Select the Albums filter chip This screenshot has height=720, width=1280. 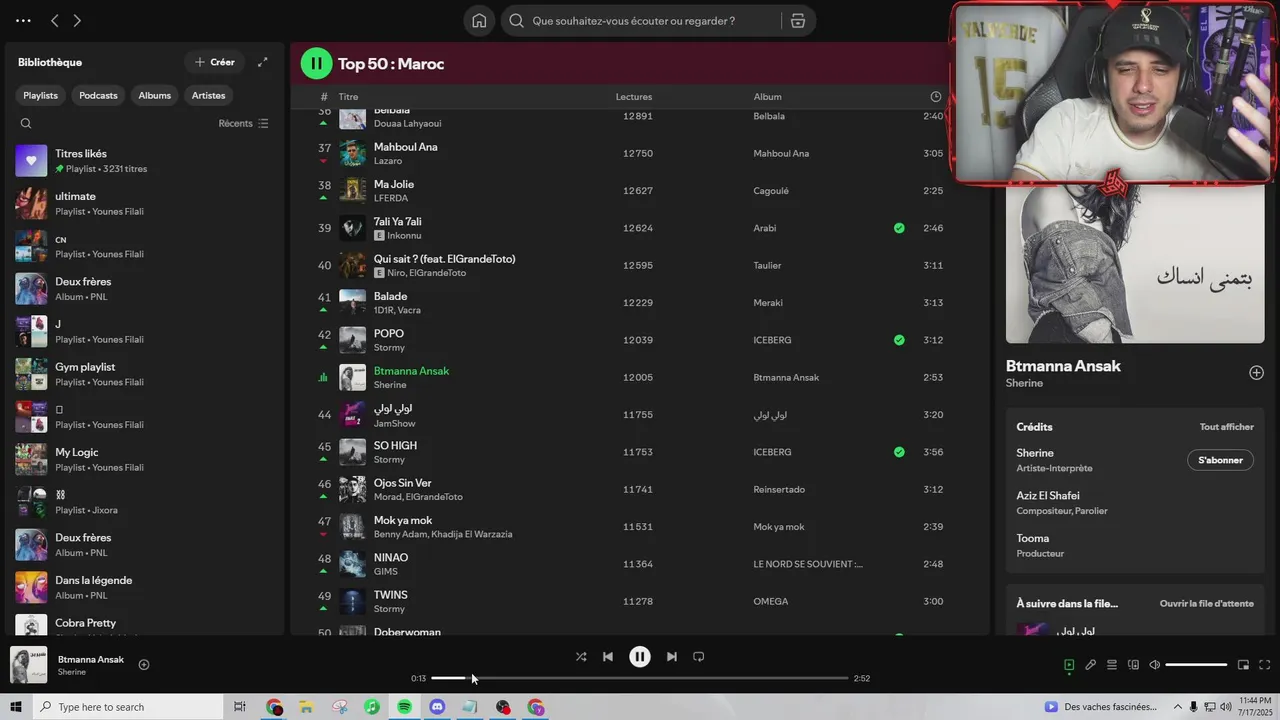click(x=155, y=95)
